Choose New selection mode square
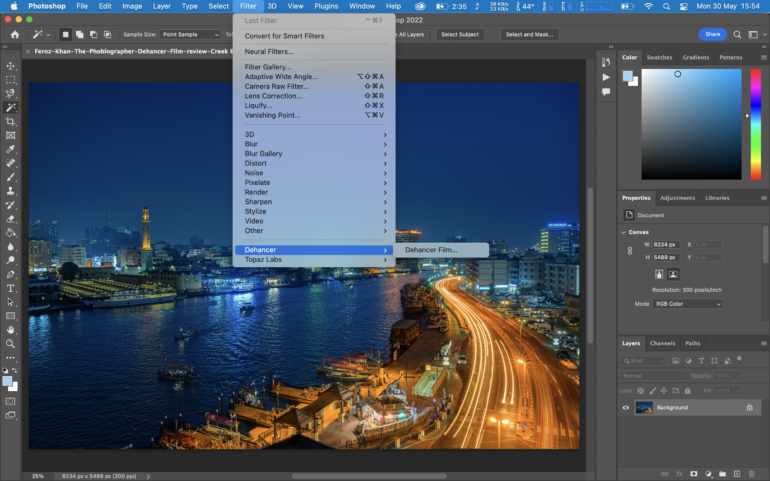The image size is (770, 481). 65,34
